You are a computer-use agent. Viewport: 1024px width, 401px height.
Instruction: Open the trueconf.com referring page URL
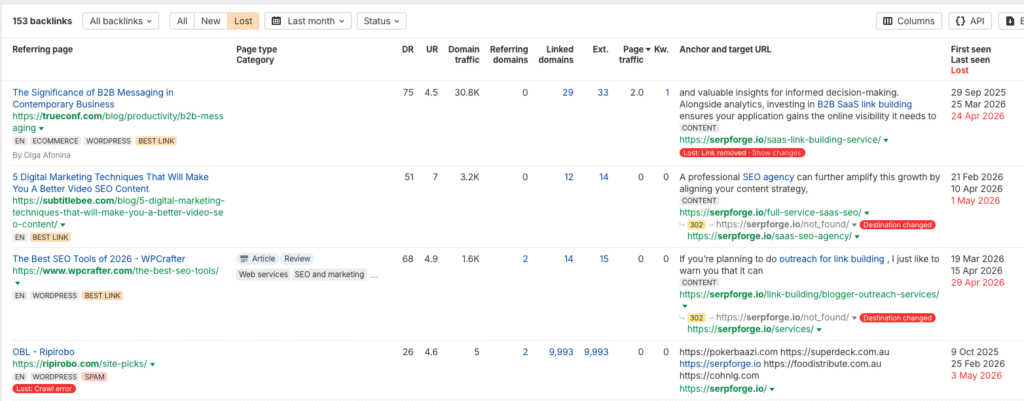pos(118,122)
